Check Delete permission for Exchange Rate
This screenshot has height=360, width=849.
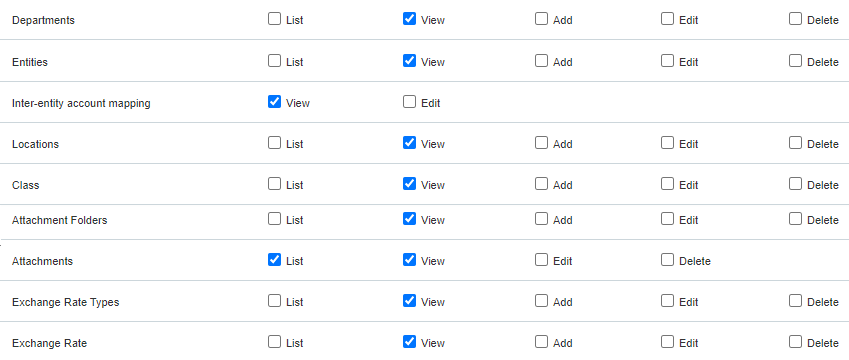[795, 342]
